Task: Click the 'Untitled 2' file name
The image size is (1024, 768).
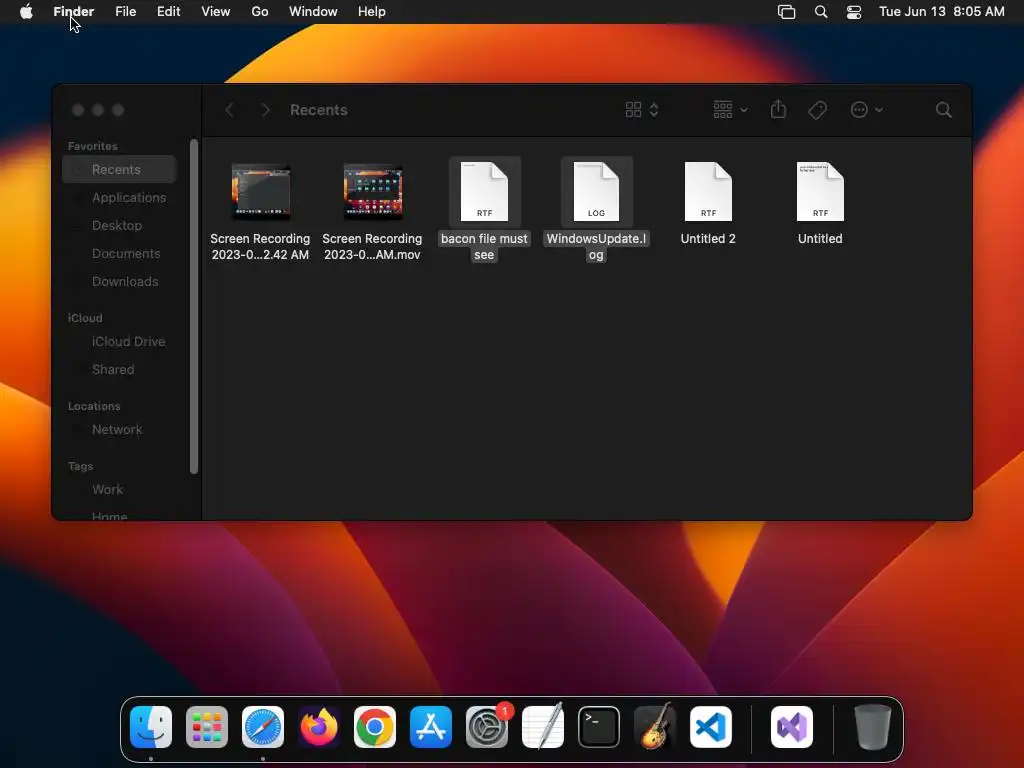Action: (708, 239)
